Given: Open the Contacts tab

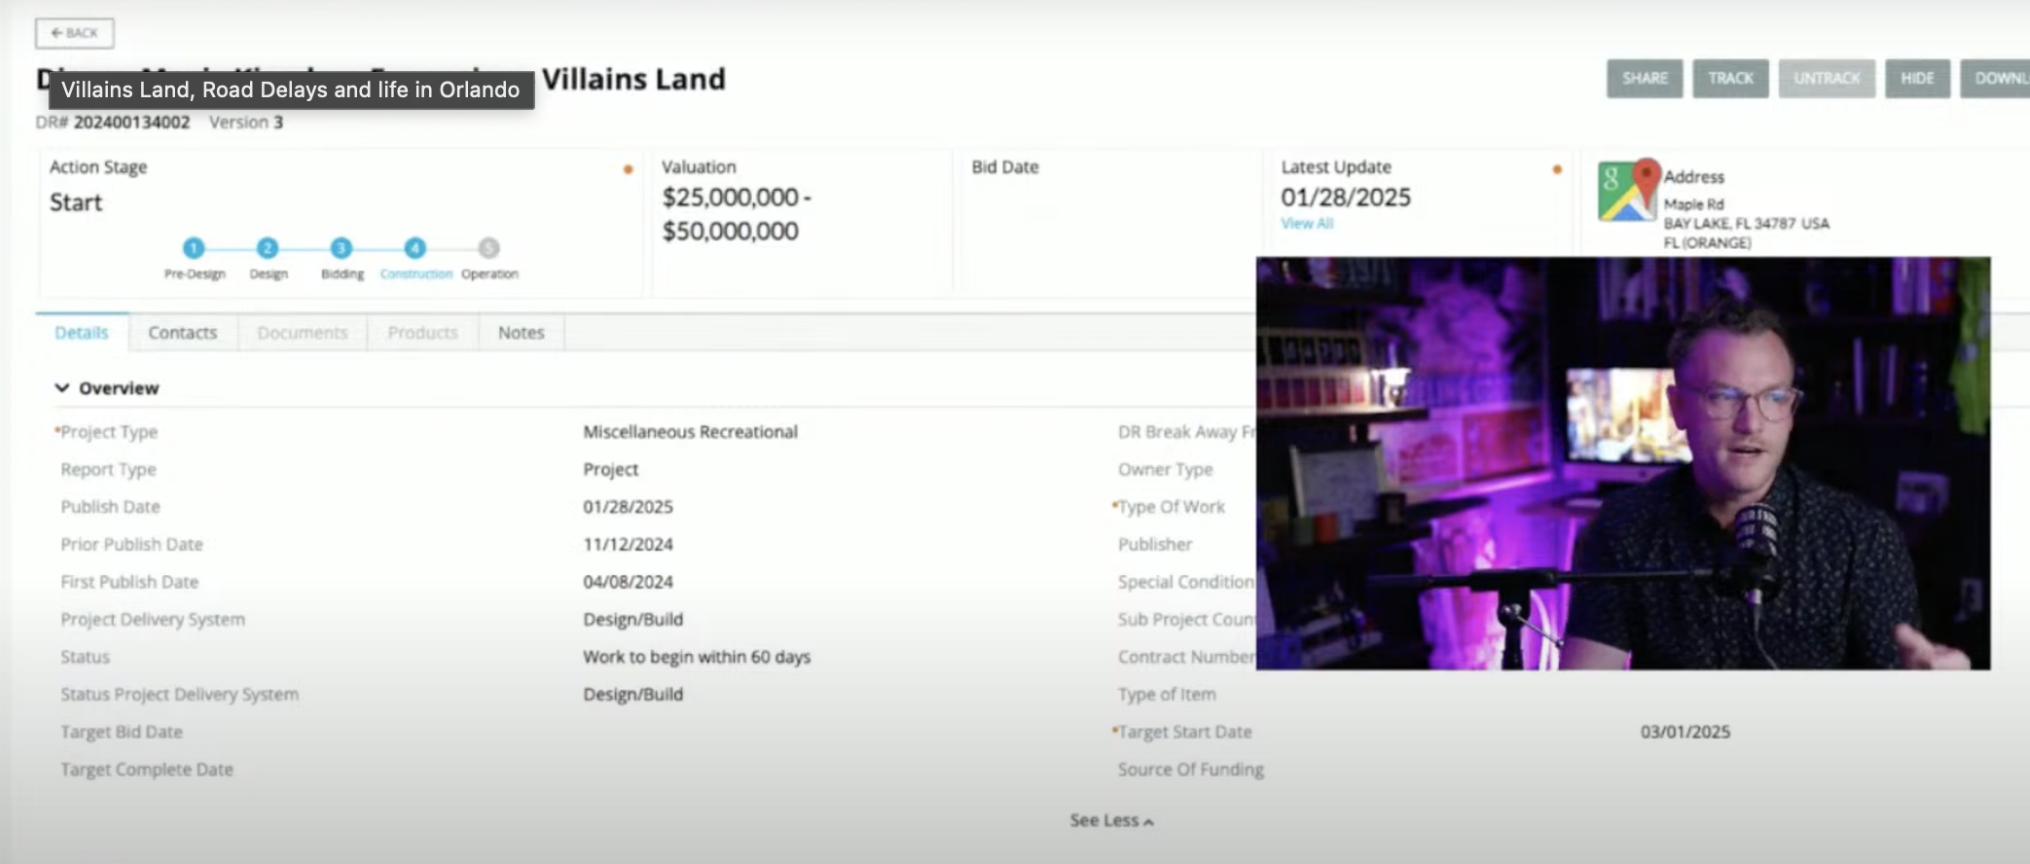Looking at the screenshot, I should 182,333.
